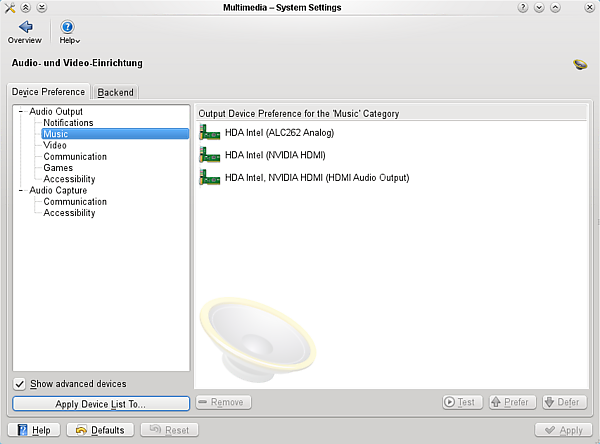Collapse the Audio Output tree node
Image resolution: width=600 pixels, height=444 pixels.
point(21,111)
